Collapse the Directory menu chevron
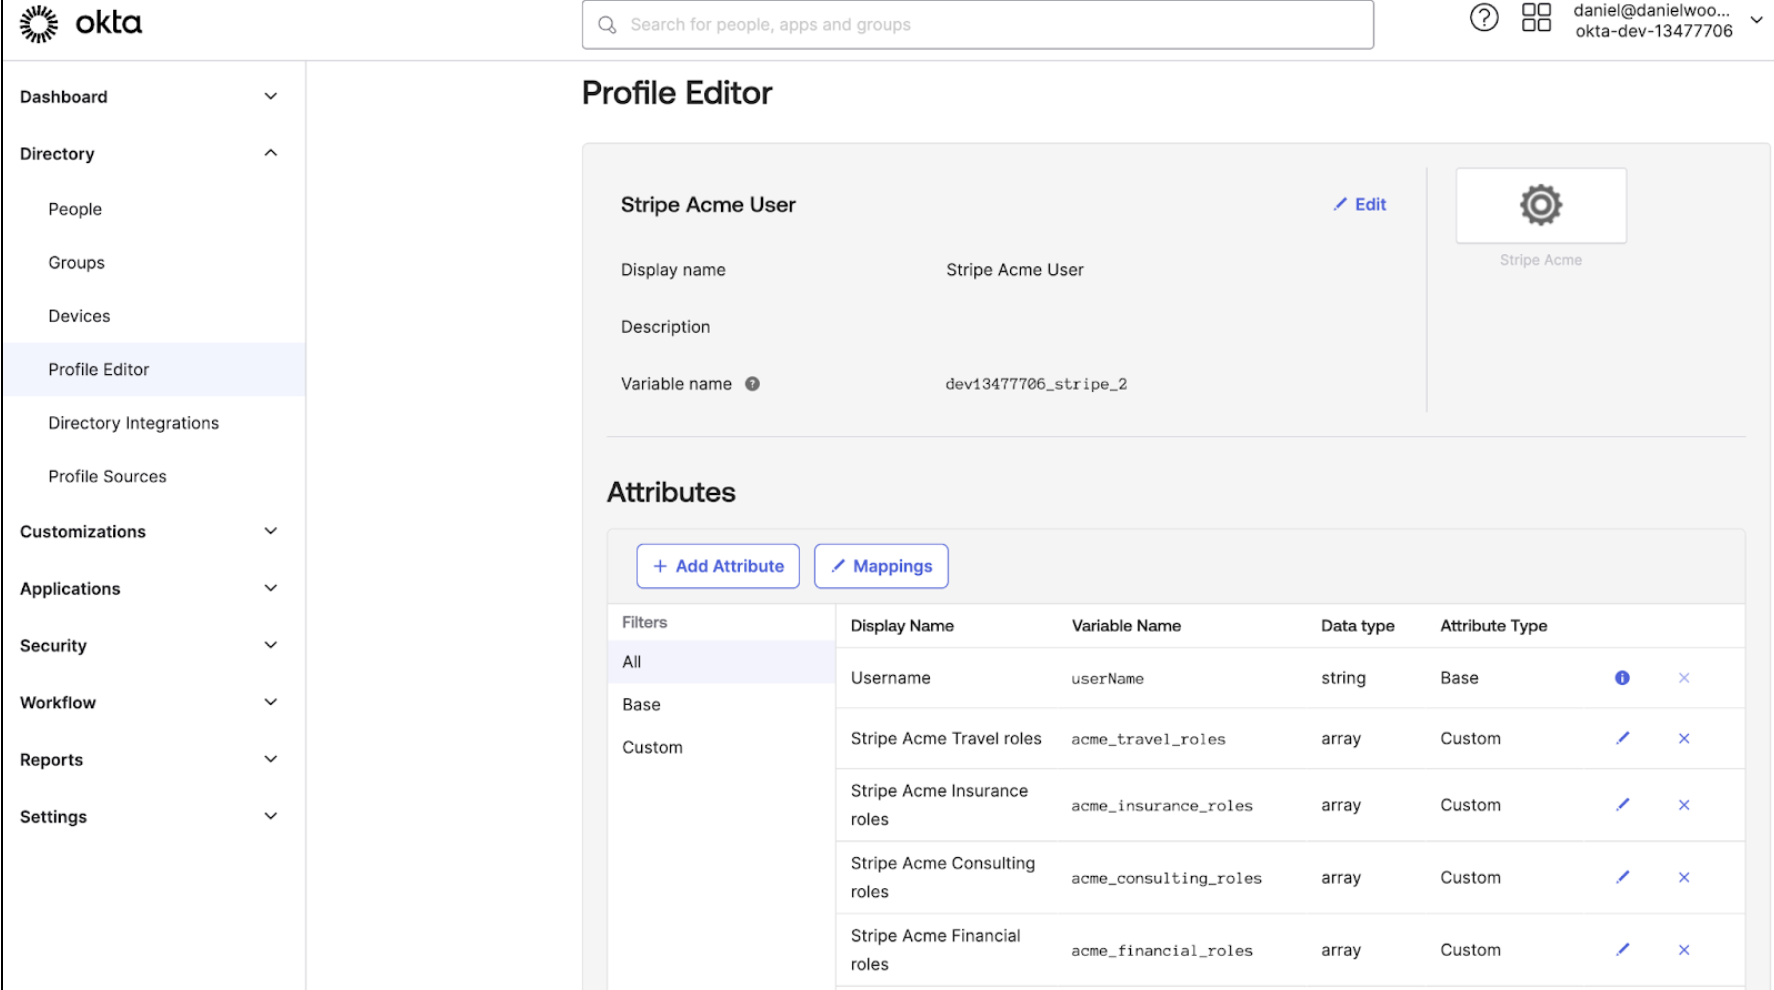The image size is (1774, 990). pos(270,153)
